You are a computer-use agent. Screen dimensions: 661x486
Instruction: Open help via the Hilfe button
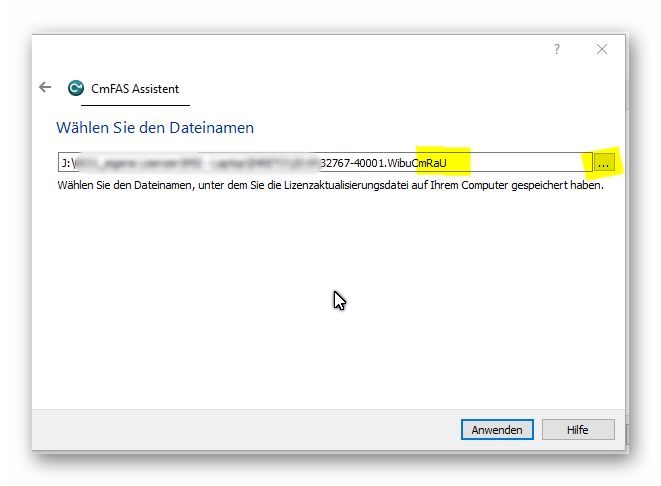578,429
